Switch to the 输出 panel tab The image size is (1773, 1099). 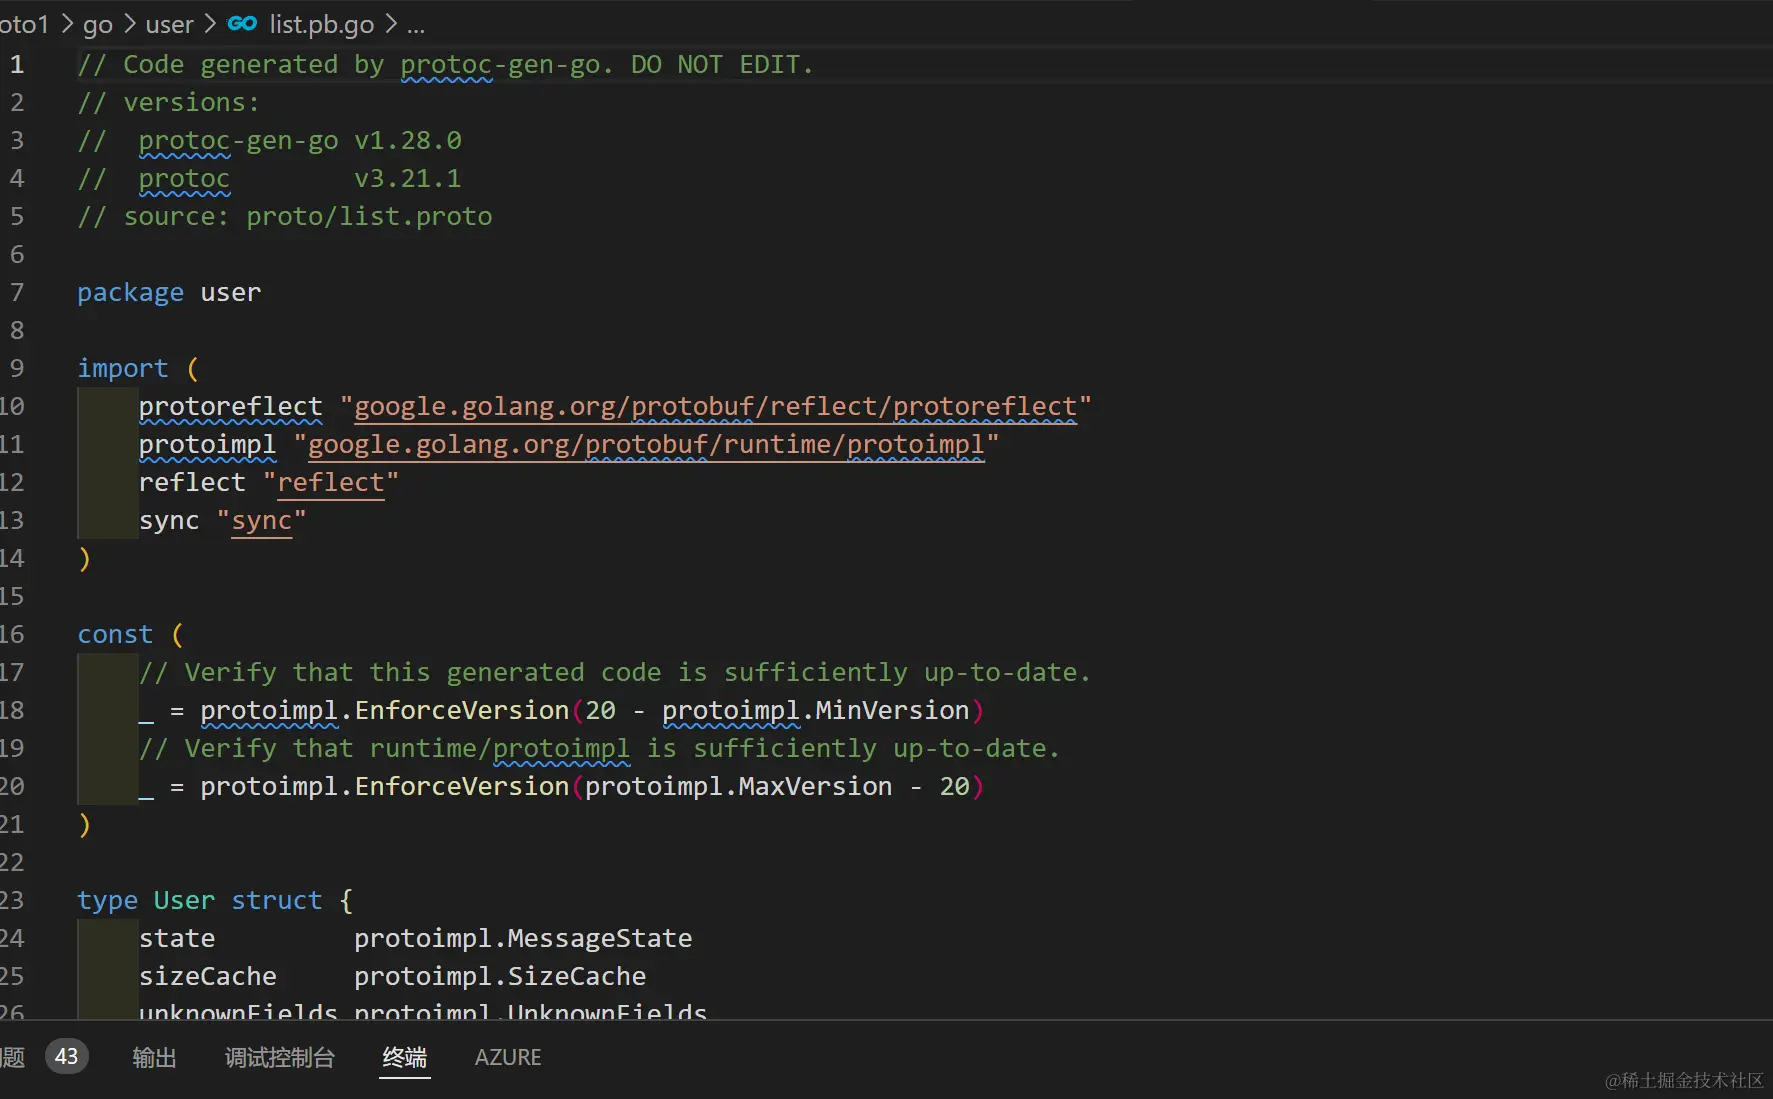point(154,1057)
